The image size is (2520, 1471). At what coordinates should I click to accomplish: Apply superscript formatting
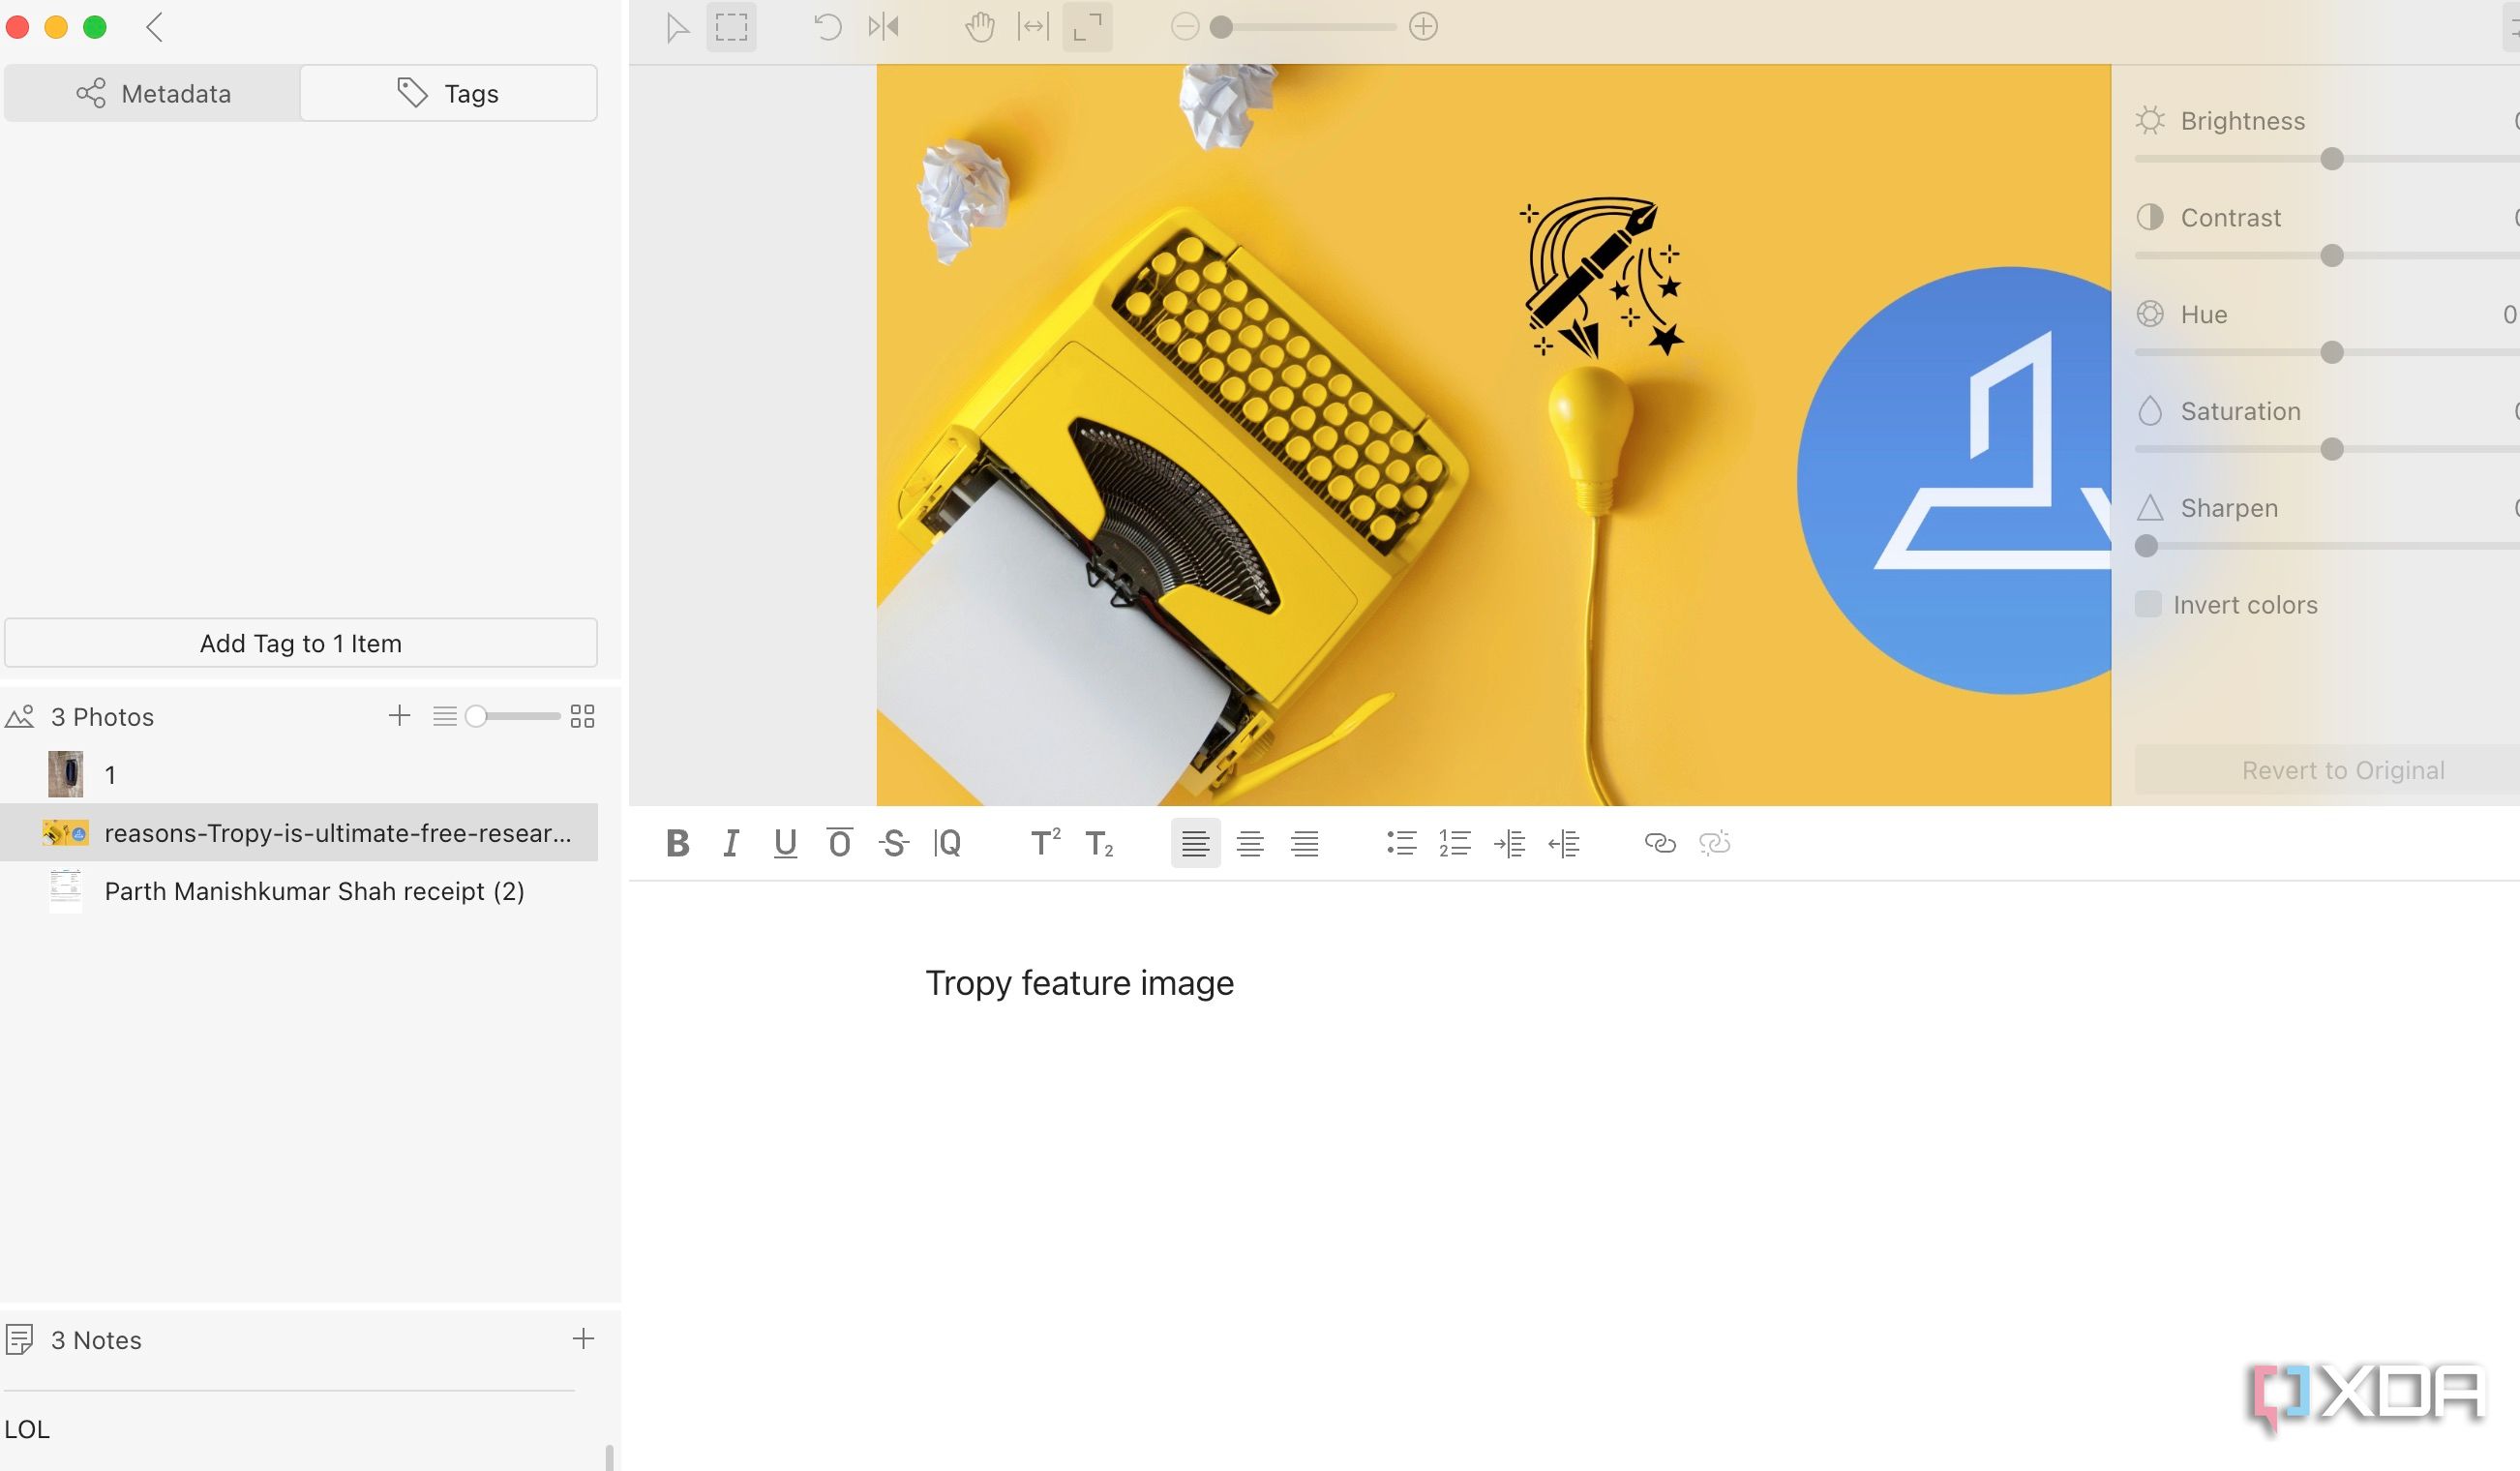pyautogui.click(x=1045, y=843)
